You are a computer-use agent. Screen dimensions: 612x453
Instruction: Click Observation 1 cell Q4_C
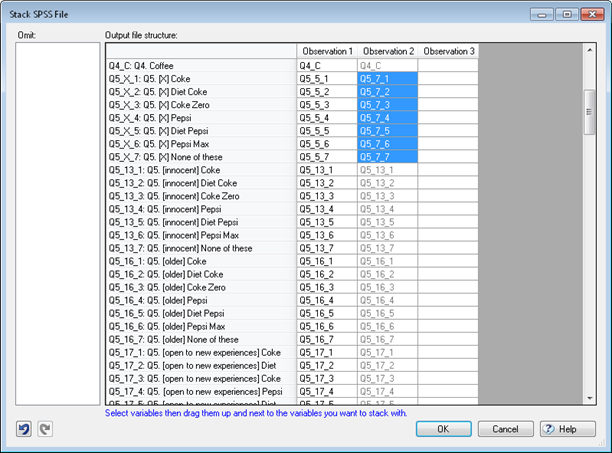coord(327,66)
